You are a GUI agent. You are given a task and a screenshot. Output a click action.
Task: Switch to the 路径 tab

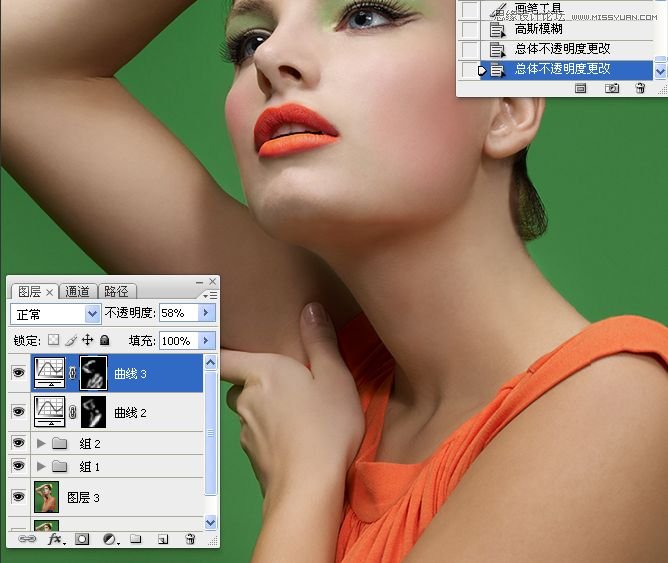coord(116,292)
